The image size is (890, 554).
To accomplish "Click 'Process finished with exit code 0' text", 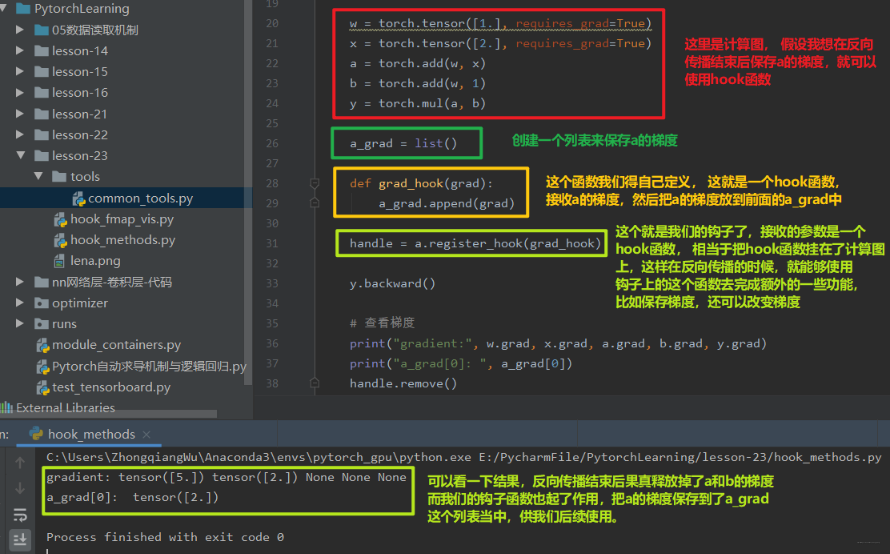I will pos(165,536).
